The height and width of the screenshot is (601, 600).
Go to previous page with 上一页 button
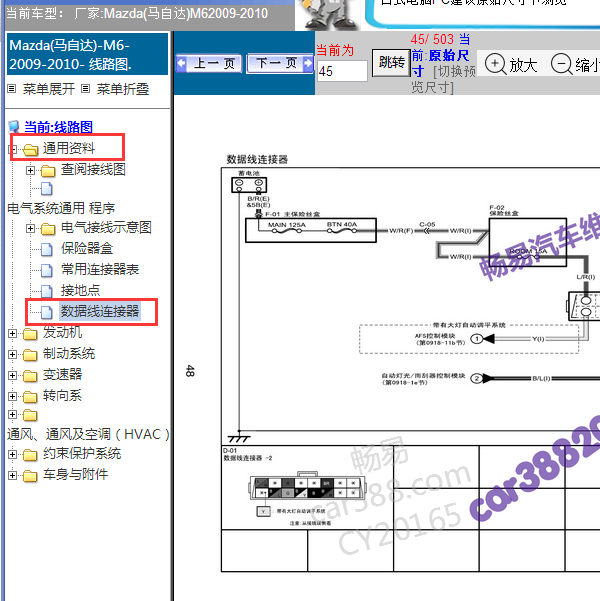[209, 63]
